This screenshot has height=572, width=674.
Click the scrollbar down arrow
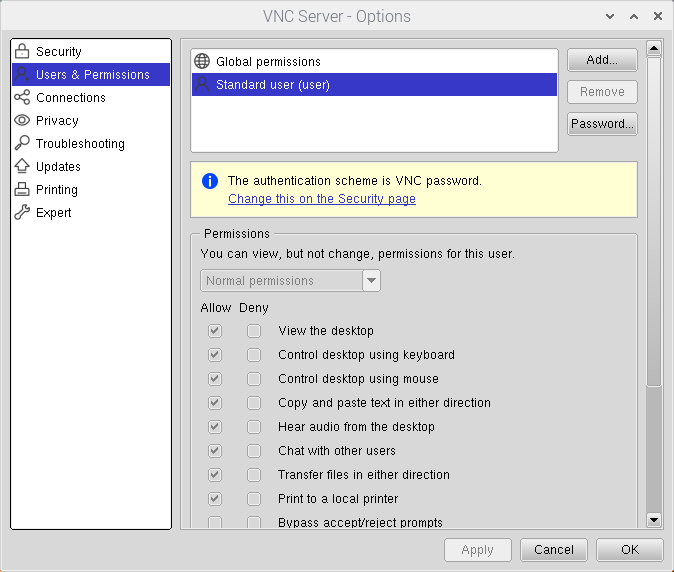(x=654, y=520)
